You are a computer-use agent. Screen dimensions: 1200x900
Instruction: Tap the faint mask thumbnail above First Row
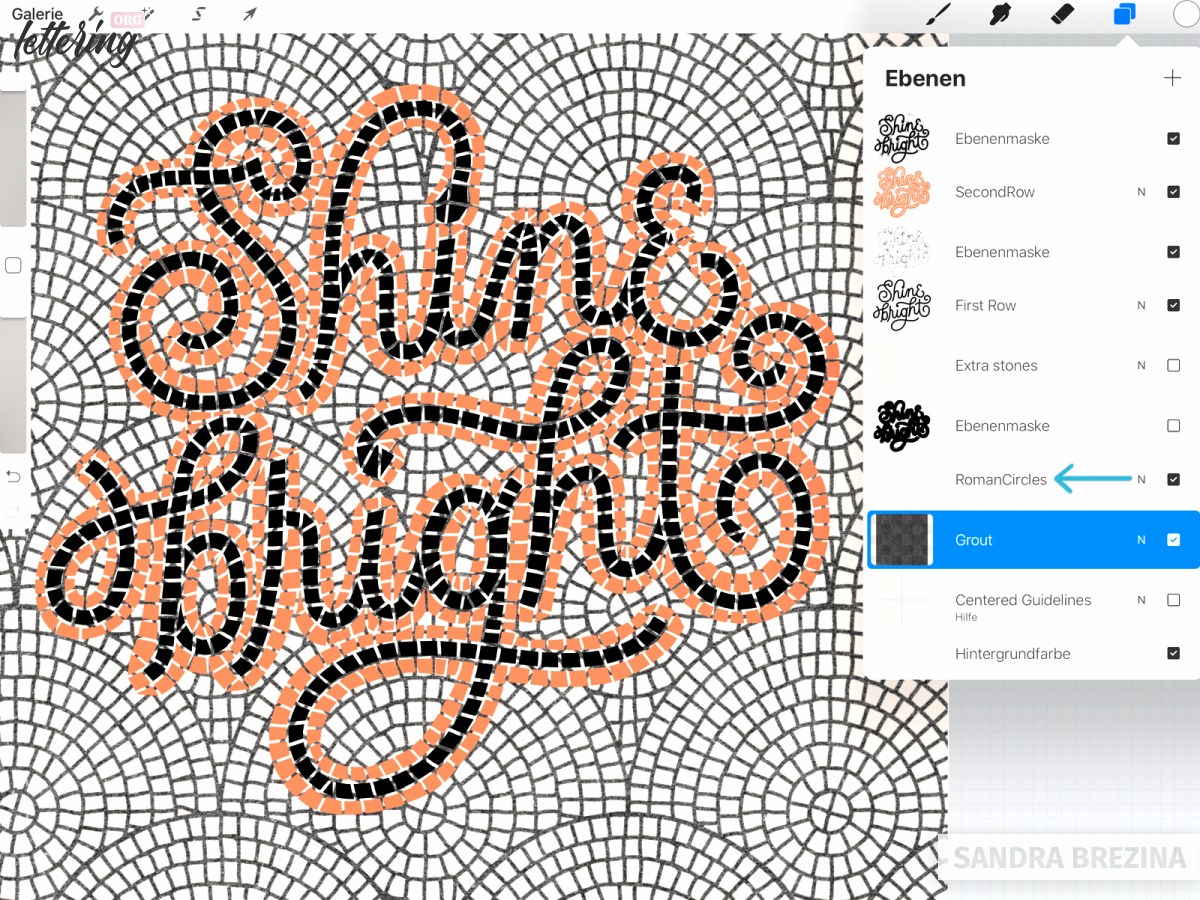tap(902, 252)
